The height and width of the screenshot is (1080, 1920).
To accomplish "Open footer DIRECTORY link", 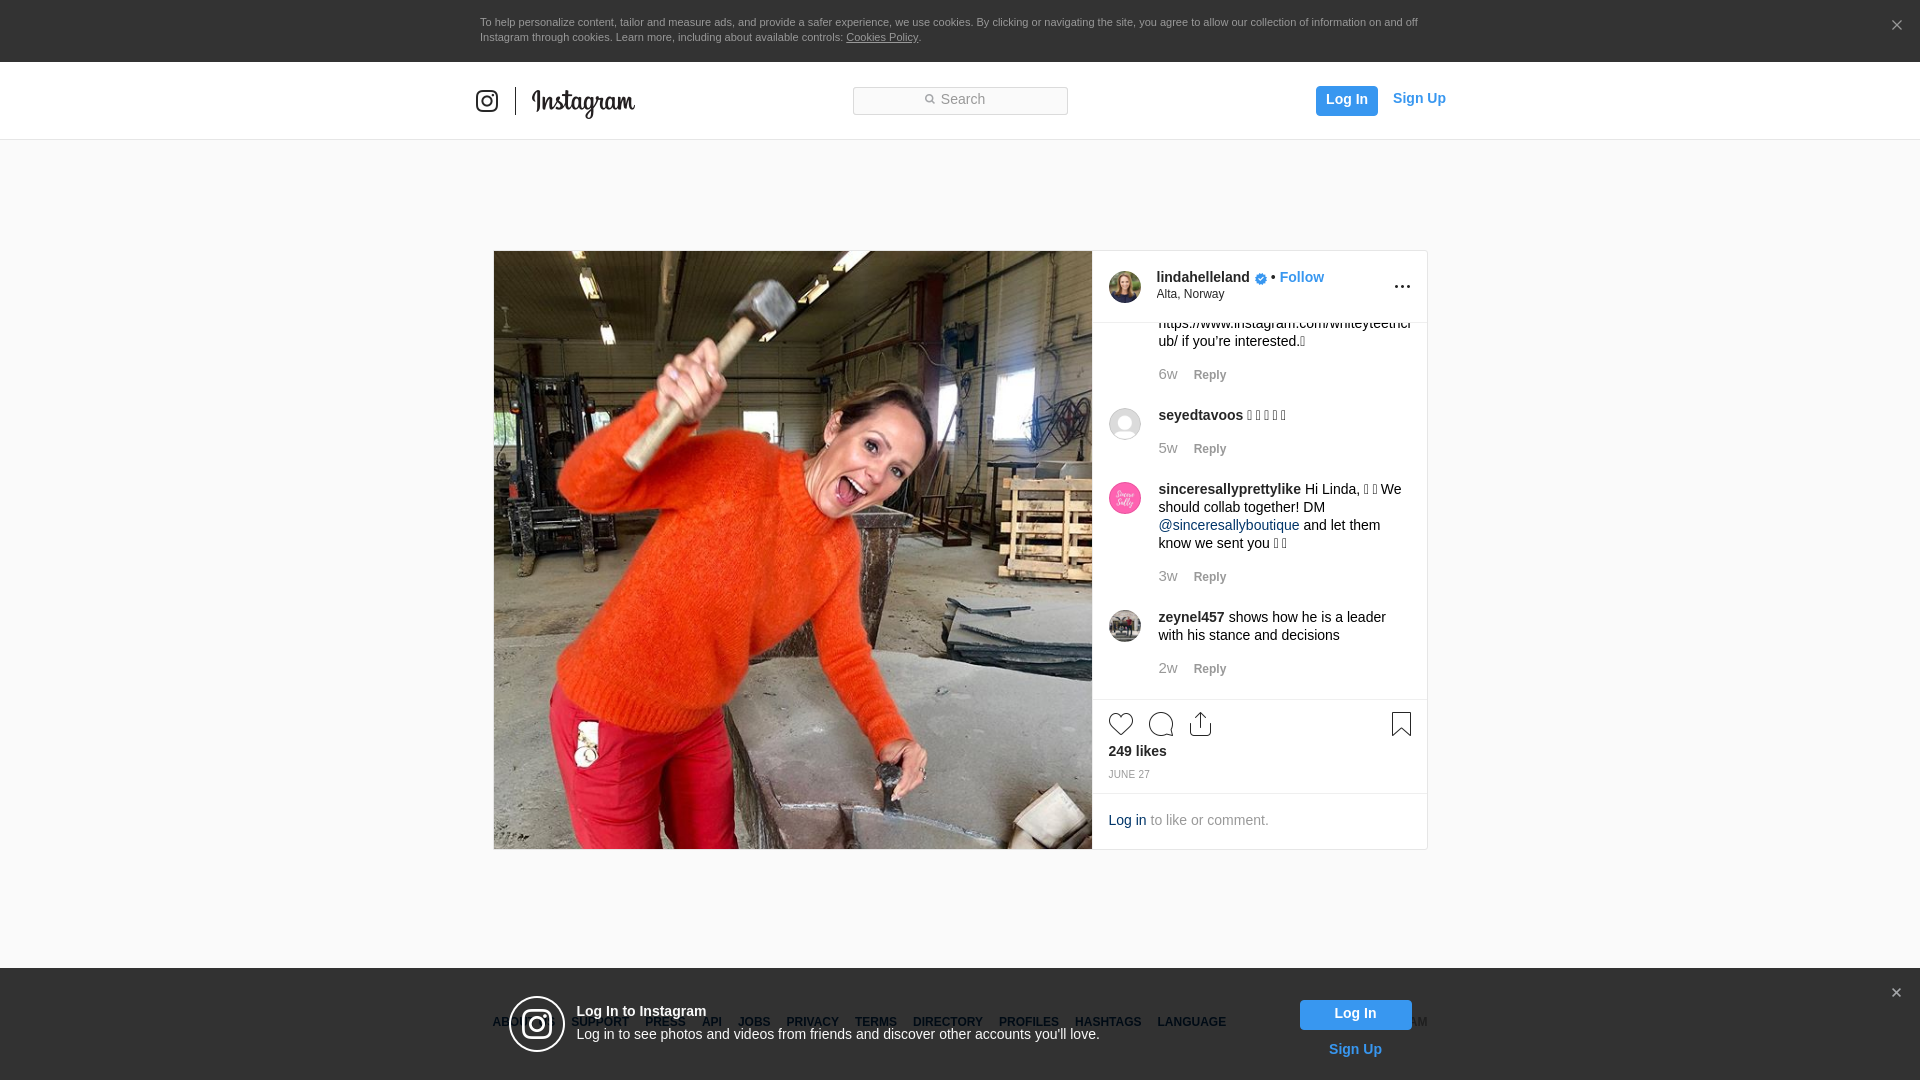I will click(948, 1022).
